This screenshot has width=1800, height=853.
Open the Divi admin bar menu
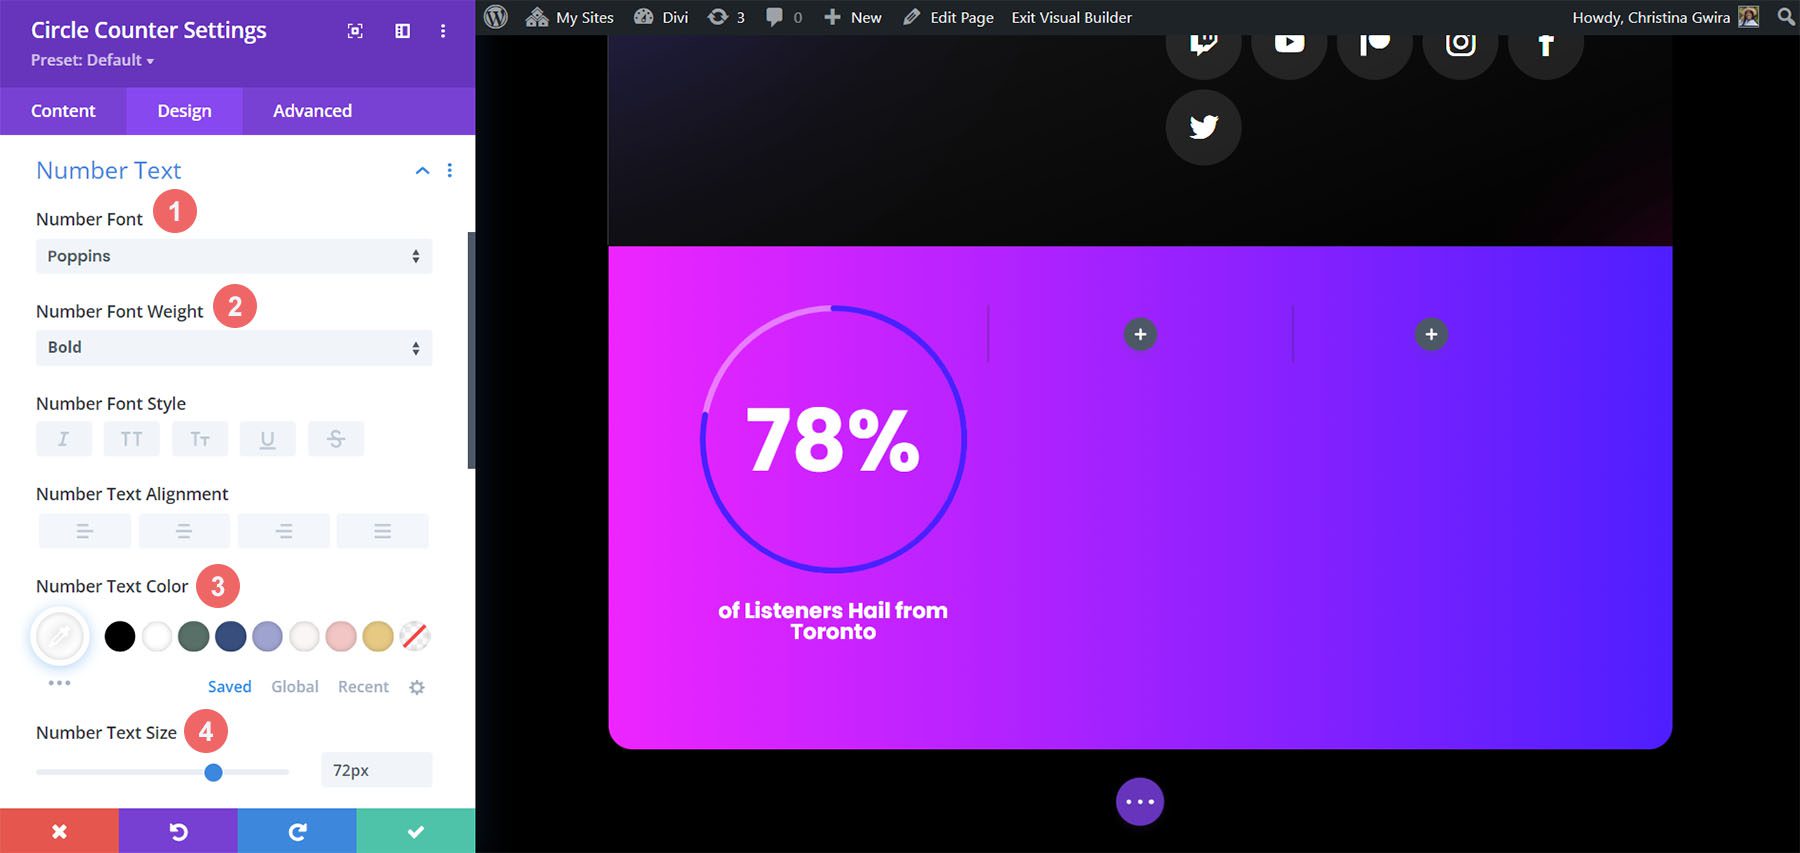[x=661, y=17]
